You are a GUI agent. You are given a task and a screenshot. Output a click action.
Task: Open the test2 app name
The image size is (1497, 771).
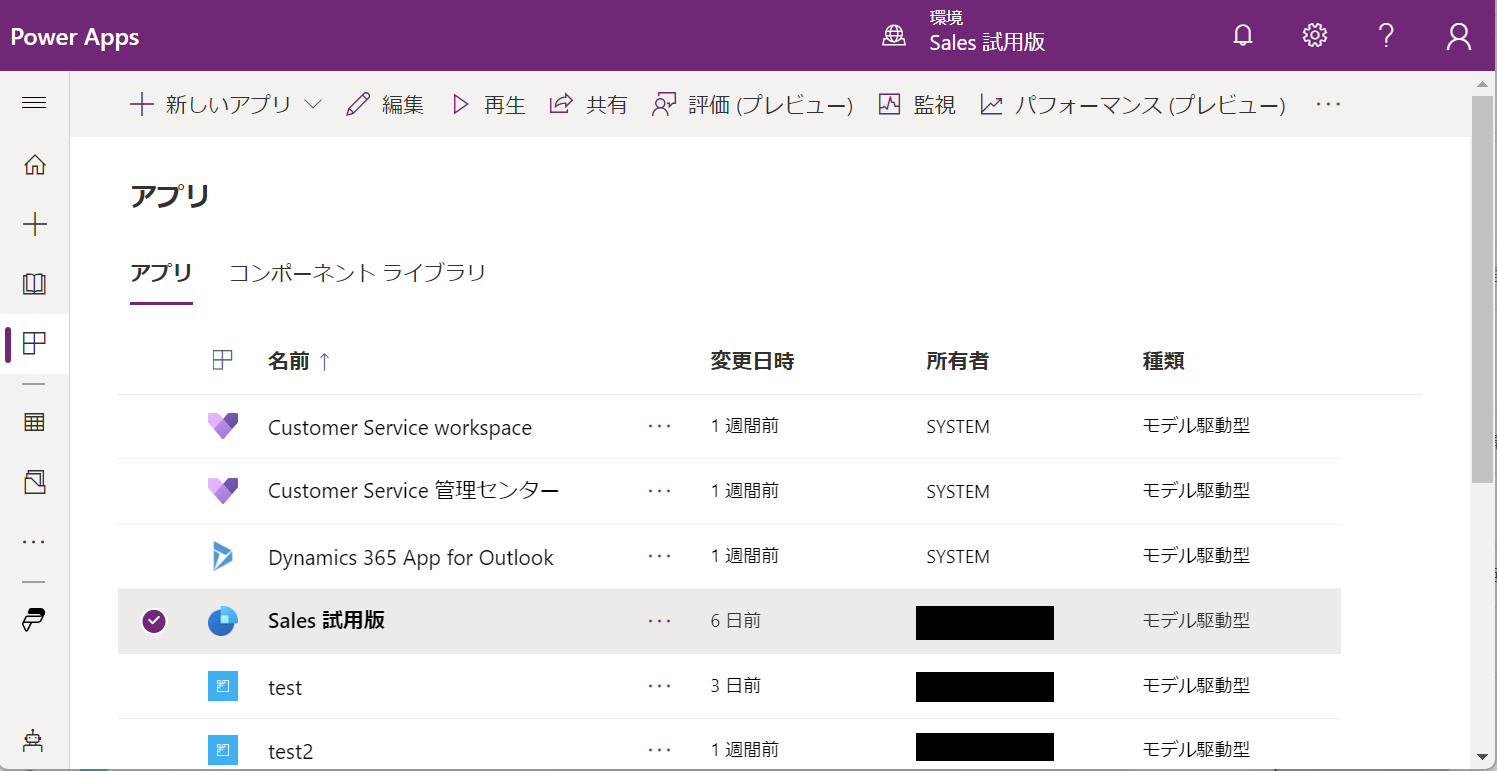(291, 750)
